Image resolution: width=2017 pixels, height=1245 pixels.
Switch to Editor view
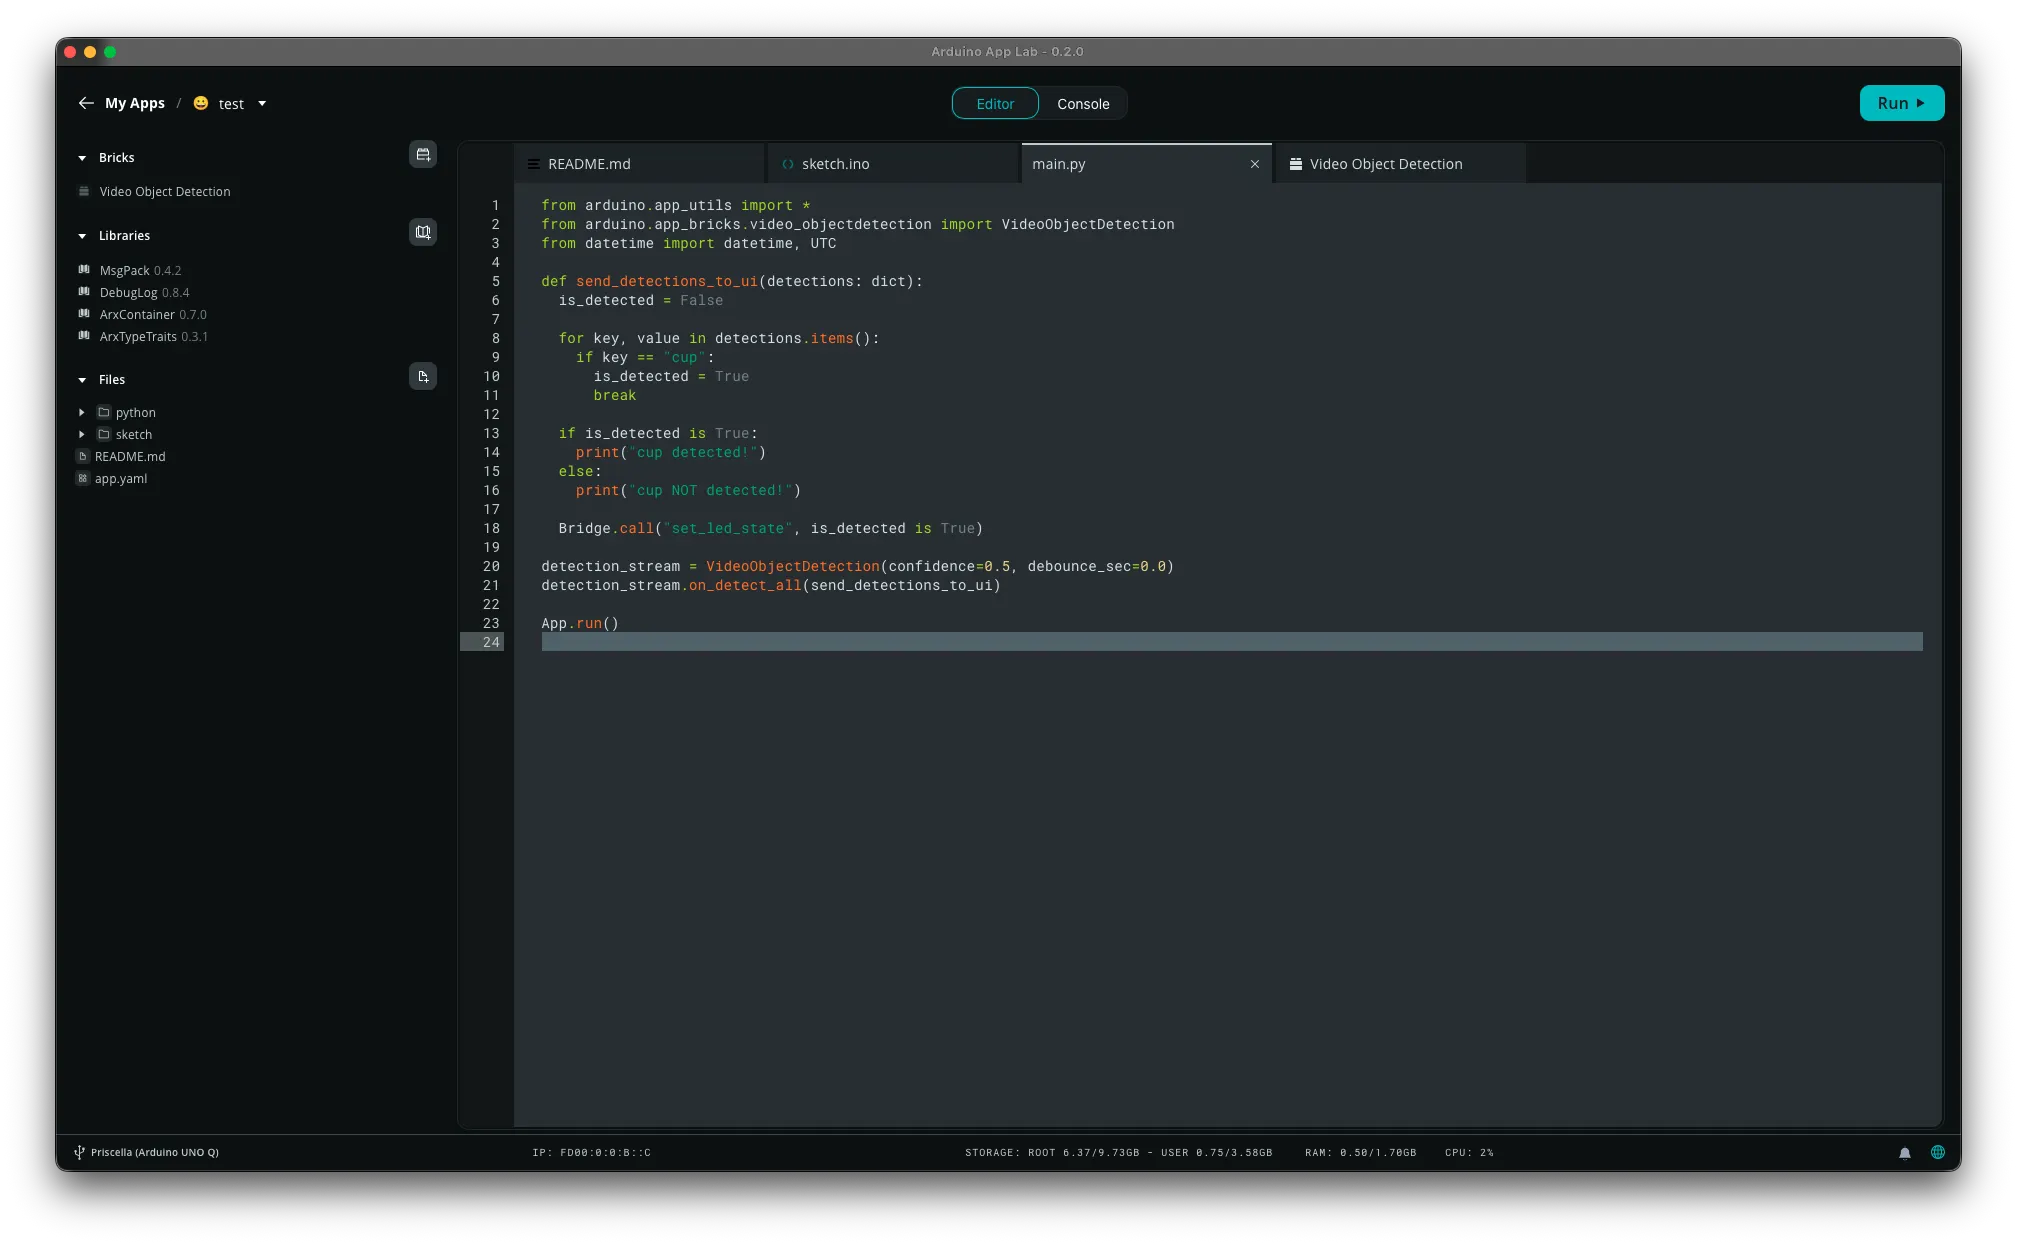995,104
